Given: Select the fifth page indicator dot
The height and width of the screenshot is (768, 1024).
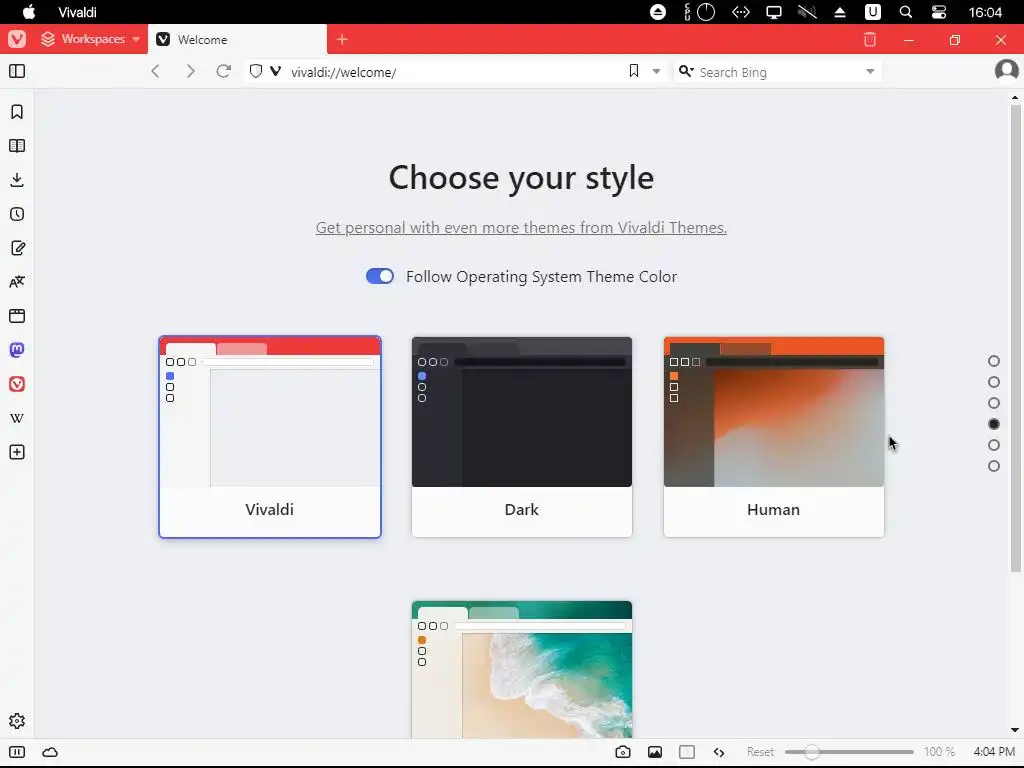Looking at the screenshot, I should pyautogui.click(x=994, y=445).
